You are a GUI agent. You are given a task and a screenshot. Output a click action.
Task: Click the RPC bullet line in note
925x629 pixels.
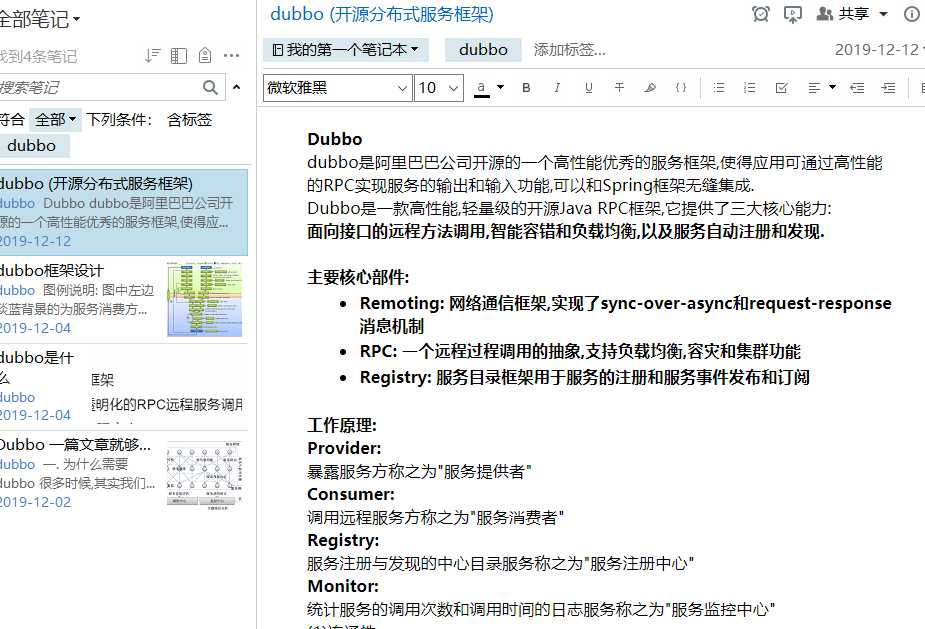pos(580,352)
